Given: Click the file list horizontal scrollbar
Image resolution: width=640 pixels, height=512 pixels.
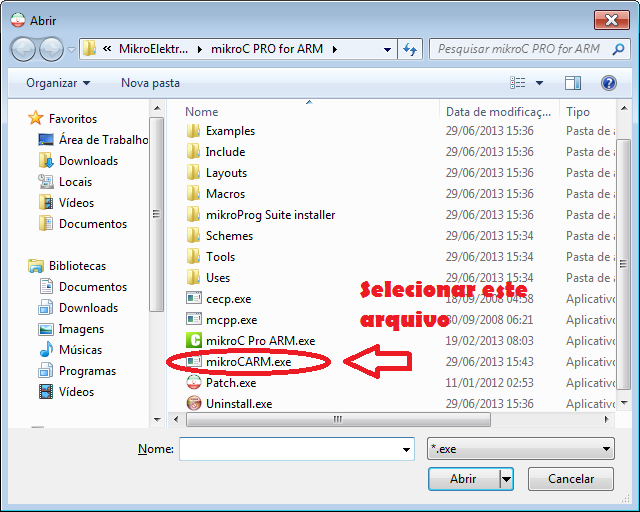Looking at the screenshot, I should click(x=338, y=419).
